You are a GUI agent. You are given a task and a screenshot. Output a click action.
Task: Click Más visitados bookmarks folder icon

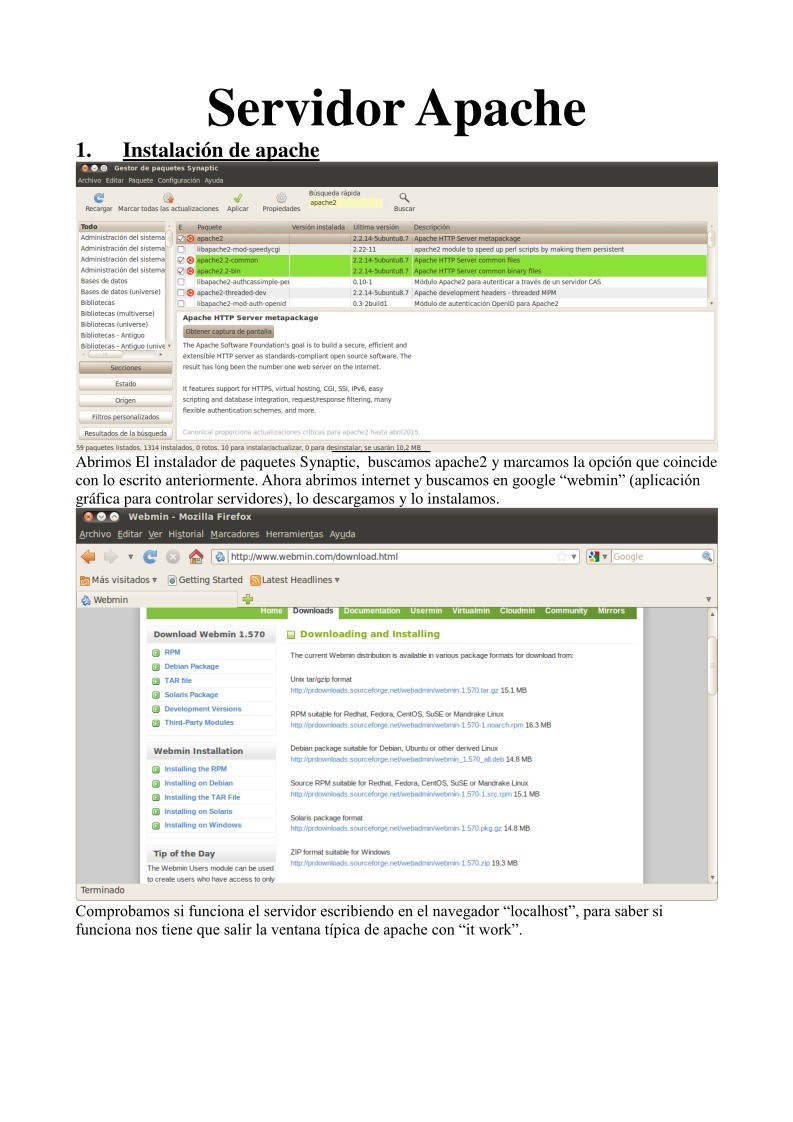[x=85, y=580]
